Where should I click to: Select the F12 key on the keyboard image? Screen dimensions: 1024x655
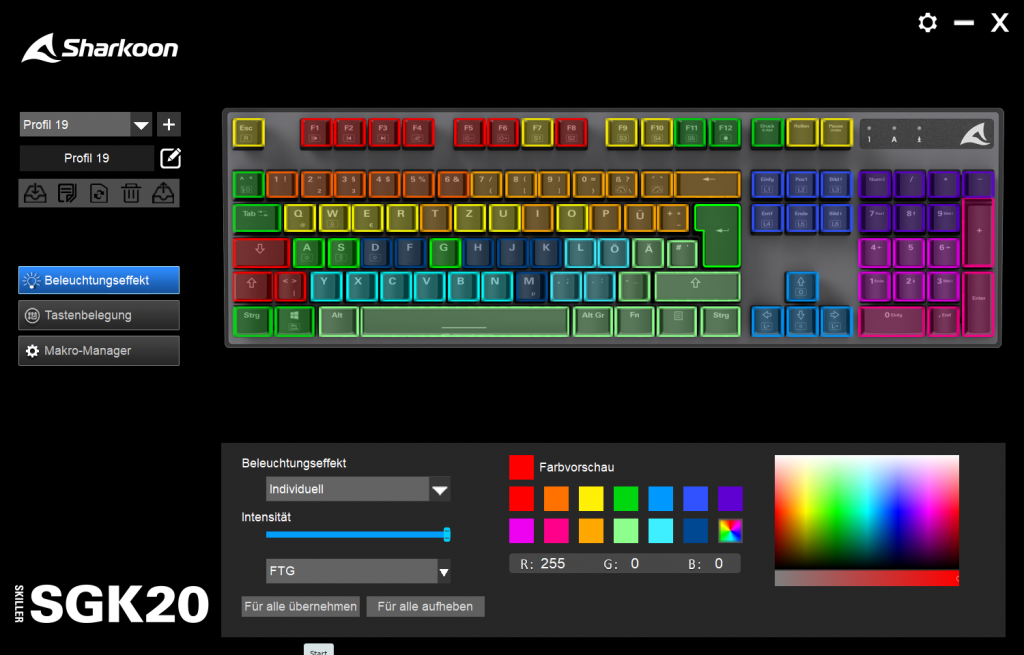(725, 132)
